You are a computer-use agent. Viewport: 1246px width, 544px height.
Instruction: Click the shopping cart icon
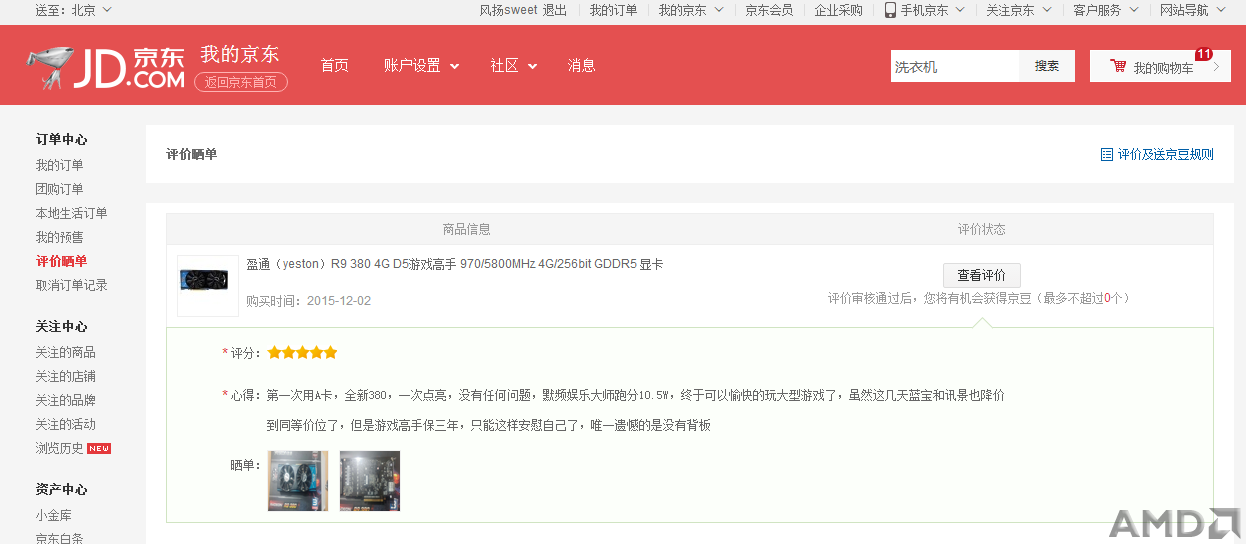pos(1118,66)
